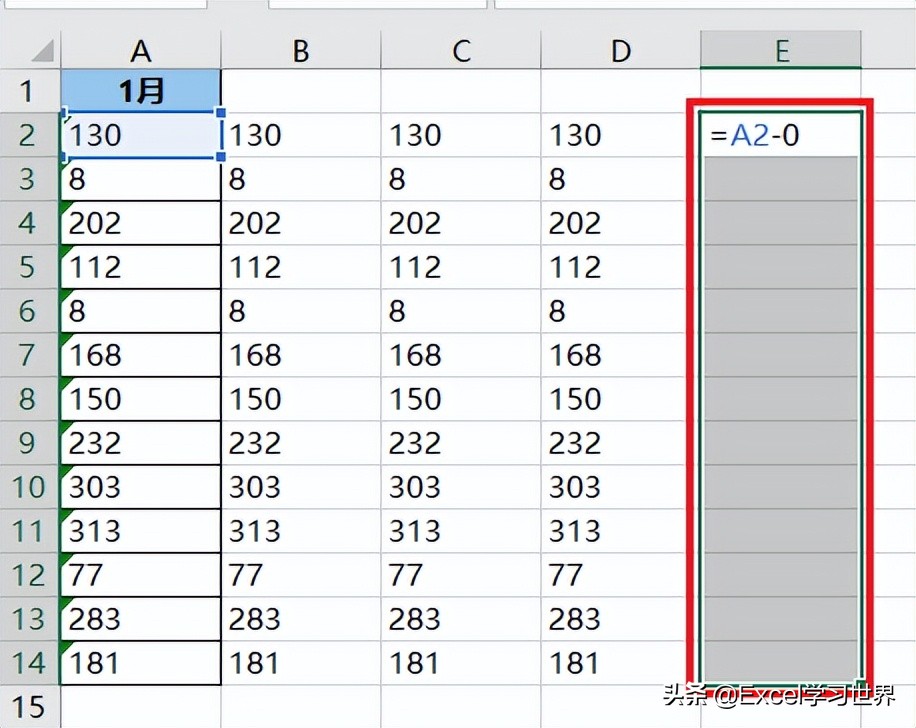Click cell A13 containing 283

141,619
